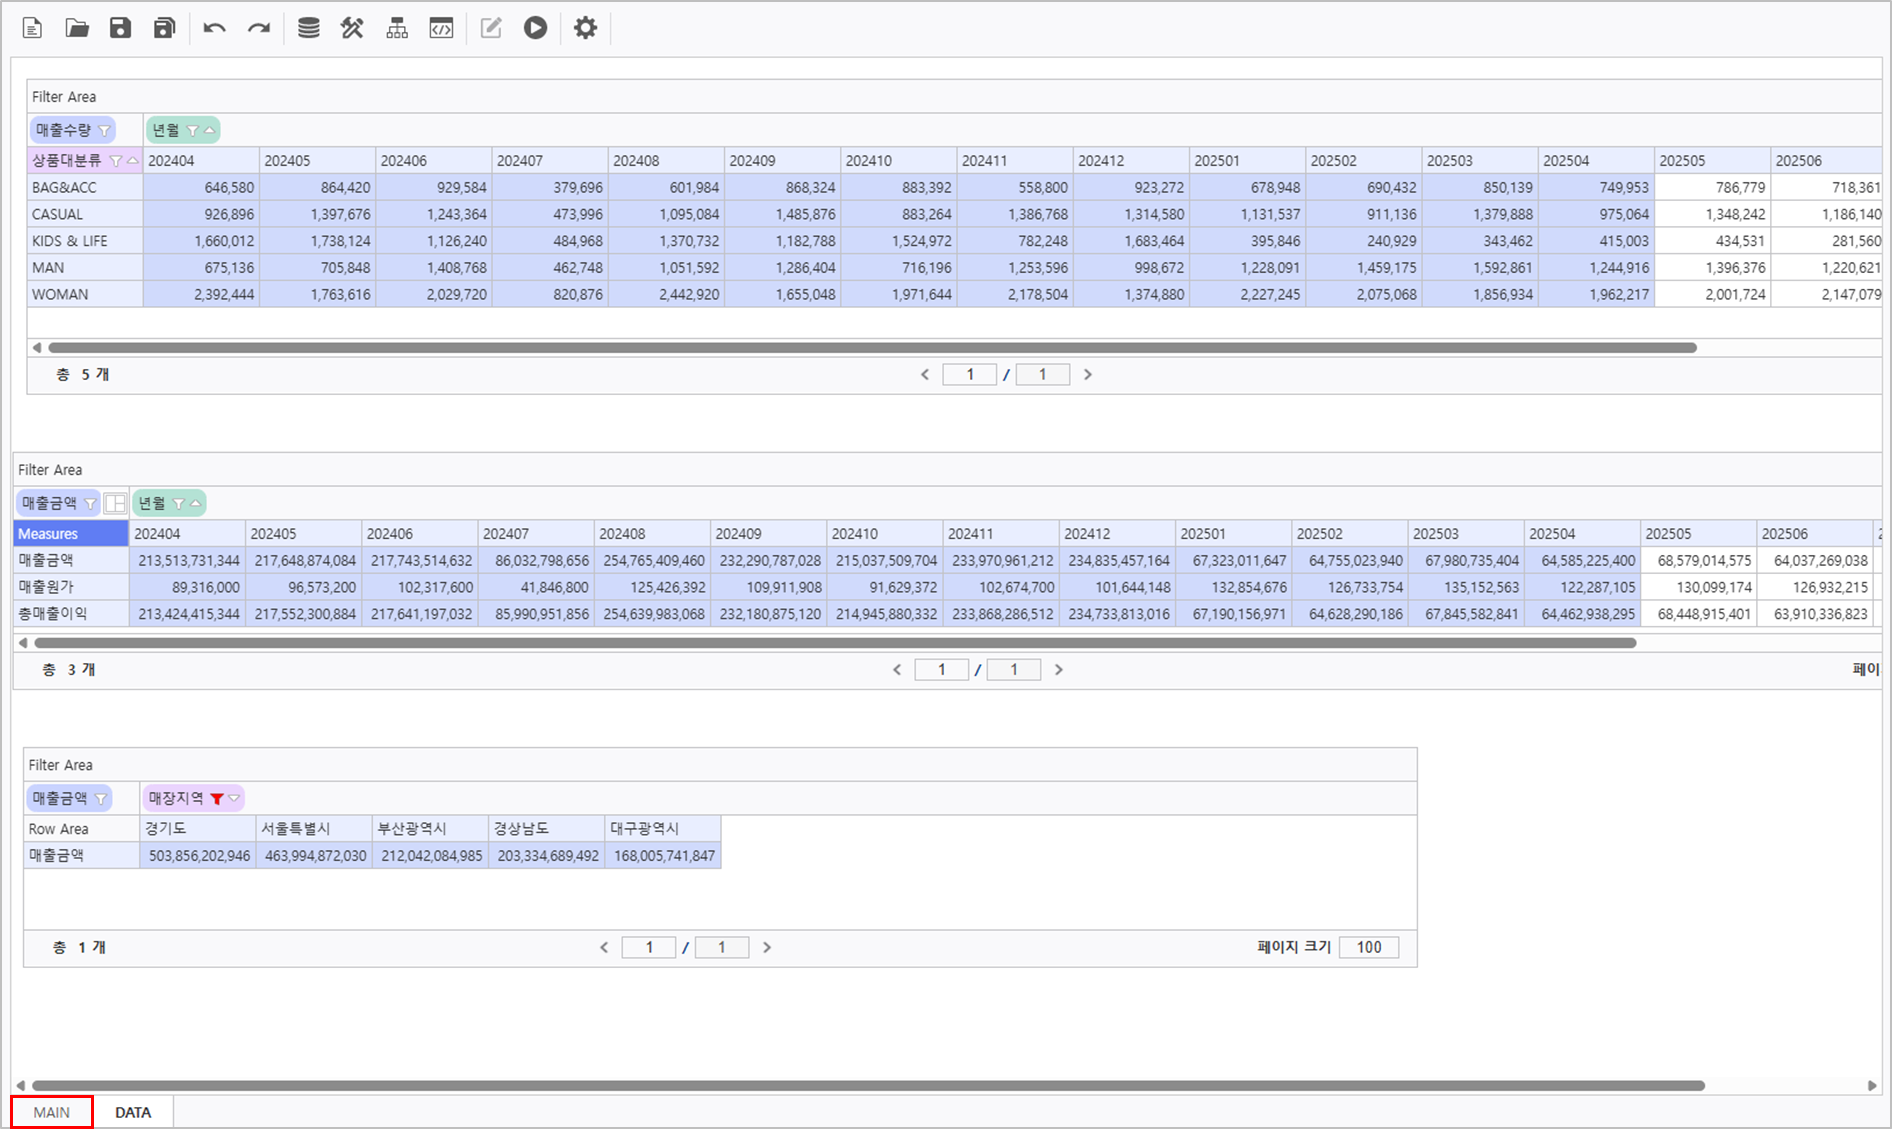Screen dimensions: 1892x1129
Task: Select the MAIN tab
Action: point(52,1112)
